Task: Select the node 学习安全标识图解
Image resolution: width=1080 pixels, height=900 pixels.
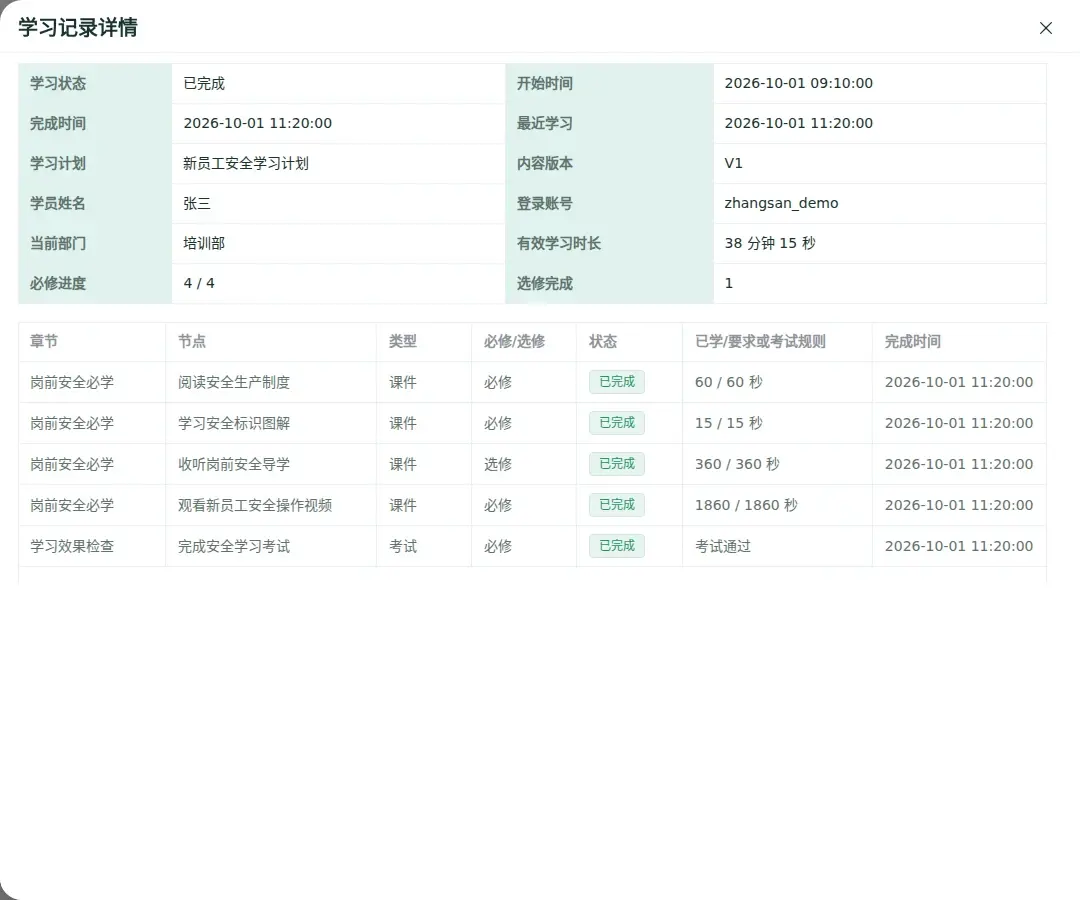Action: 234,423
